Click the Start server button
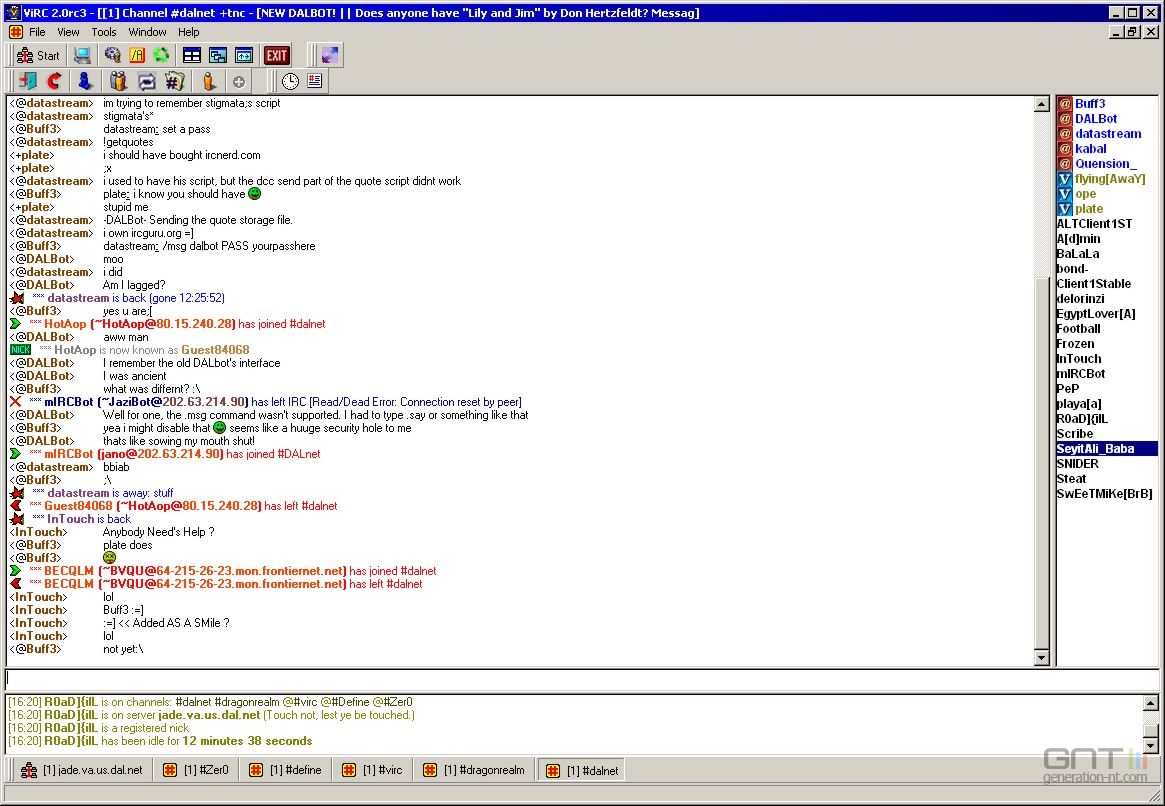Screen dimensions: 1165x806 click(38, 56)
